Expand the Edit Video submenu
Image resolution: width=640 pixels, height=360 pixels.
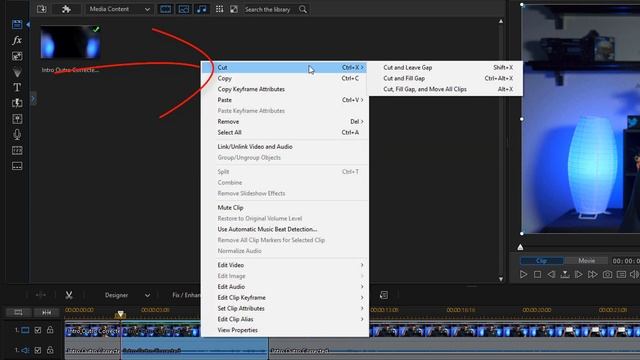[285, 265]
